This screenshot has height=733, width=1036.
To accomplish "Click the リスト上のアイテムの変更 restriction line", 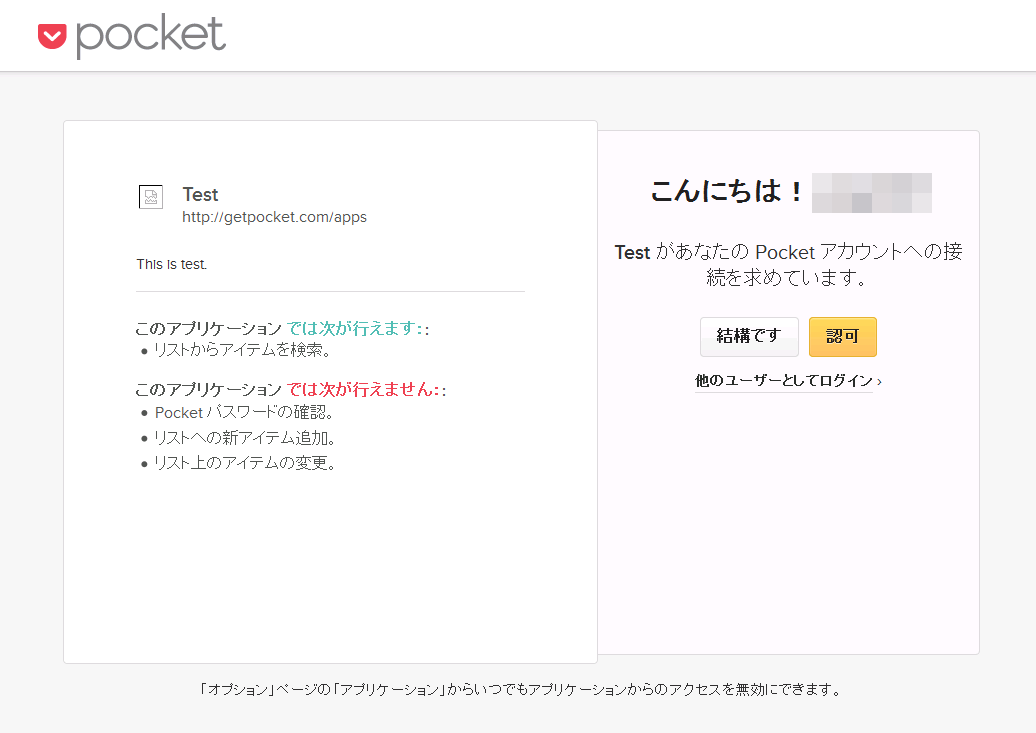I will 245,463.
